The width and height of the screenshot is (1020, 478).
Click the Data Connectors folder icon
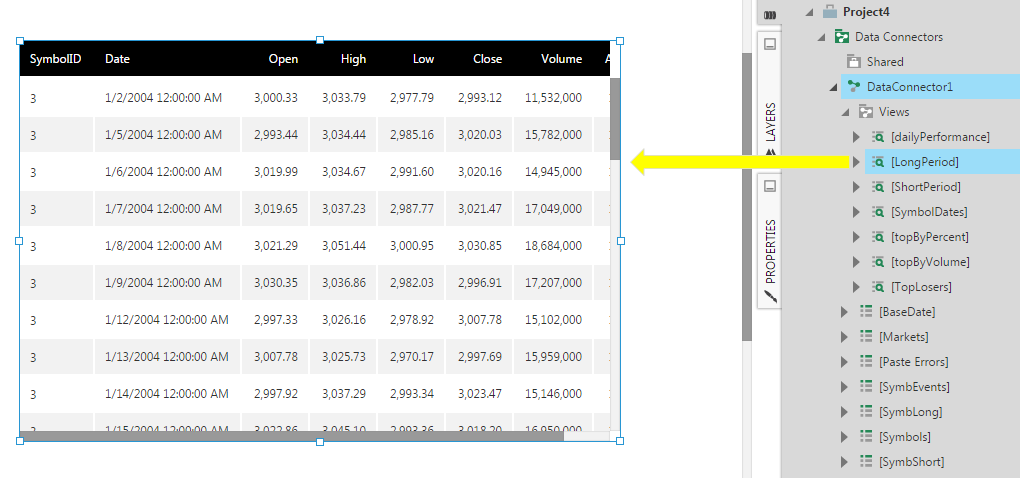coord(842,37)
